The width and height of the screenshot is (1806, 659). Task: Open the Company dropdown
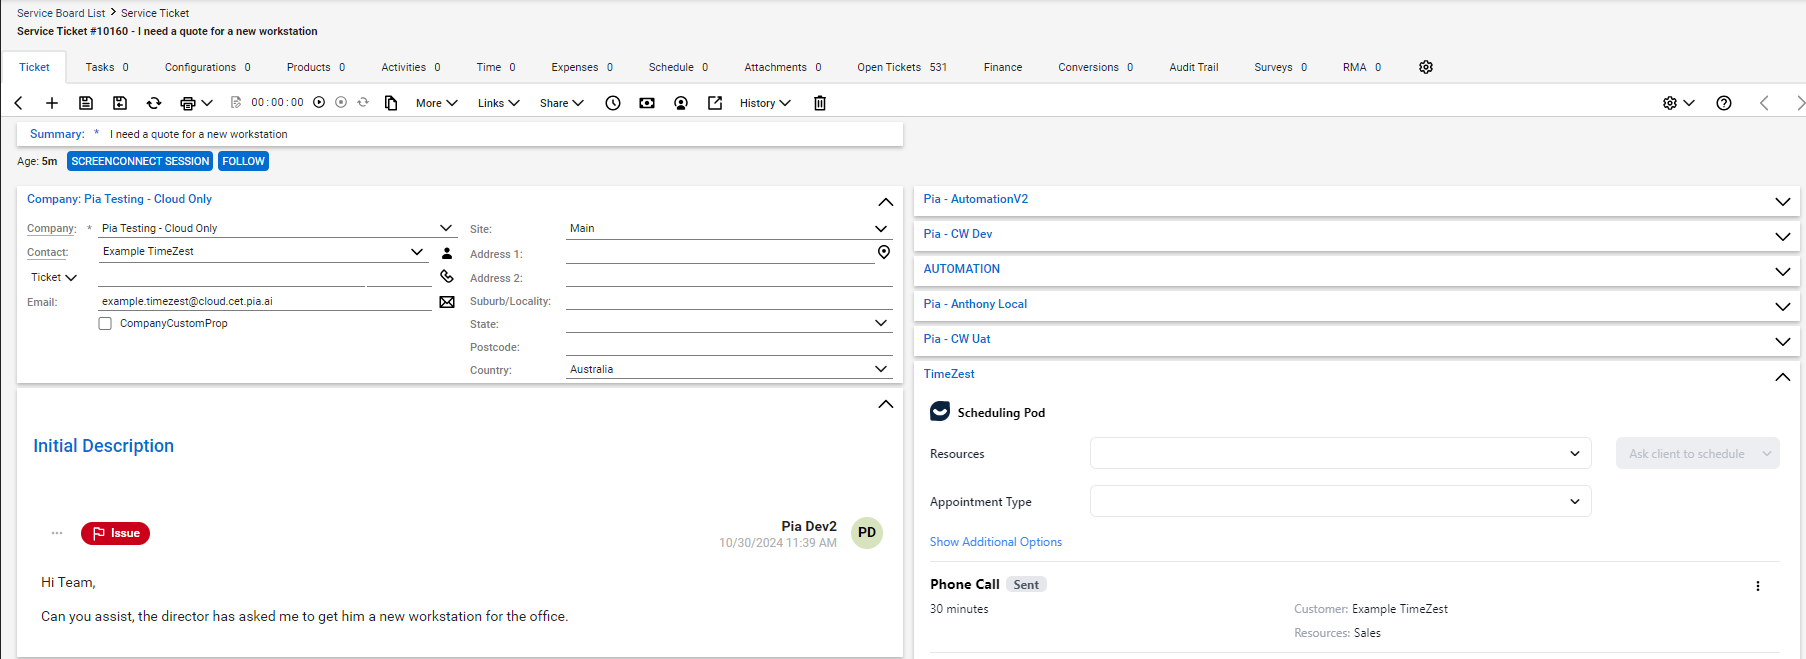446,228
